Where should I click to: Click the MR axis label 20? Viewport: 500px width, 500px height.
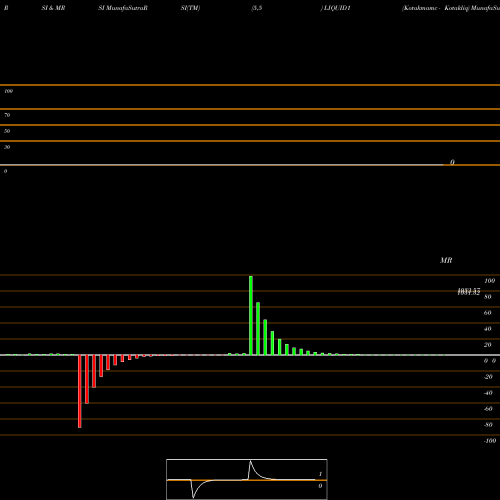tap(488, 345)
